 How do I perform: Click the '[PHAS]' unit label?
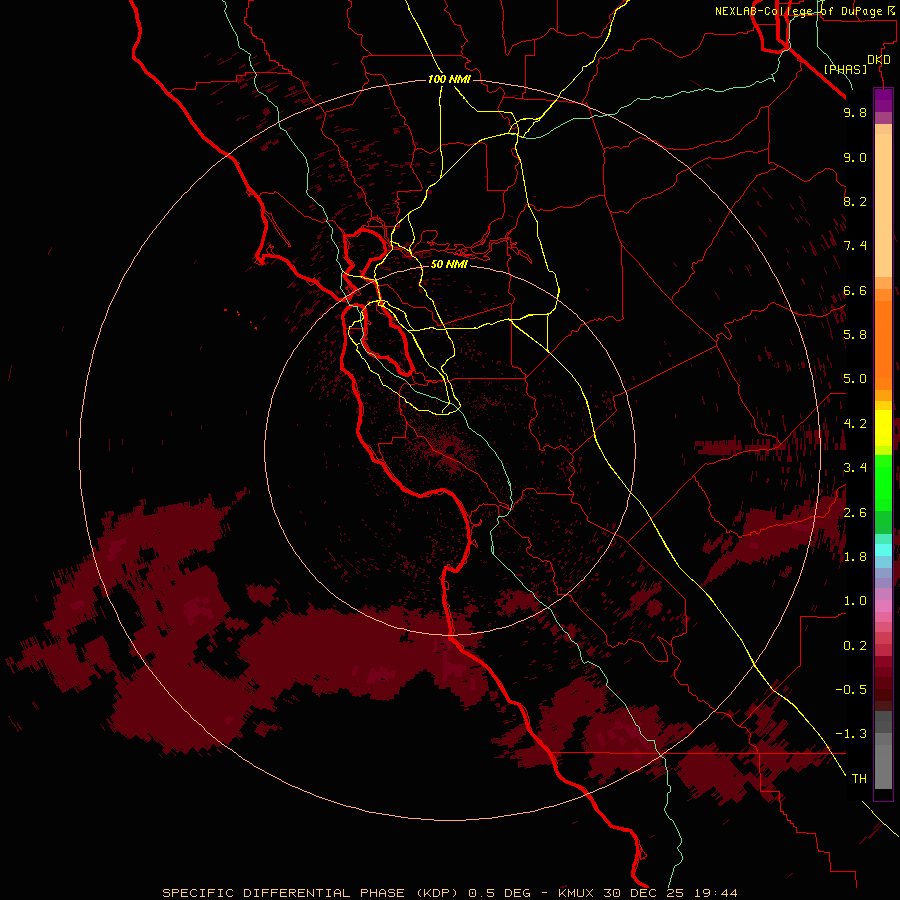click(845, 69)
